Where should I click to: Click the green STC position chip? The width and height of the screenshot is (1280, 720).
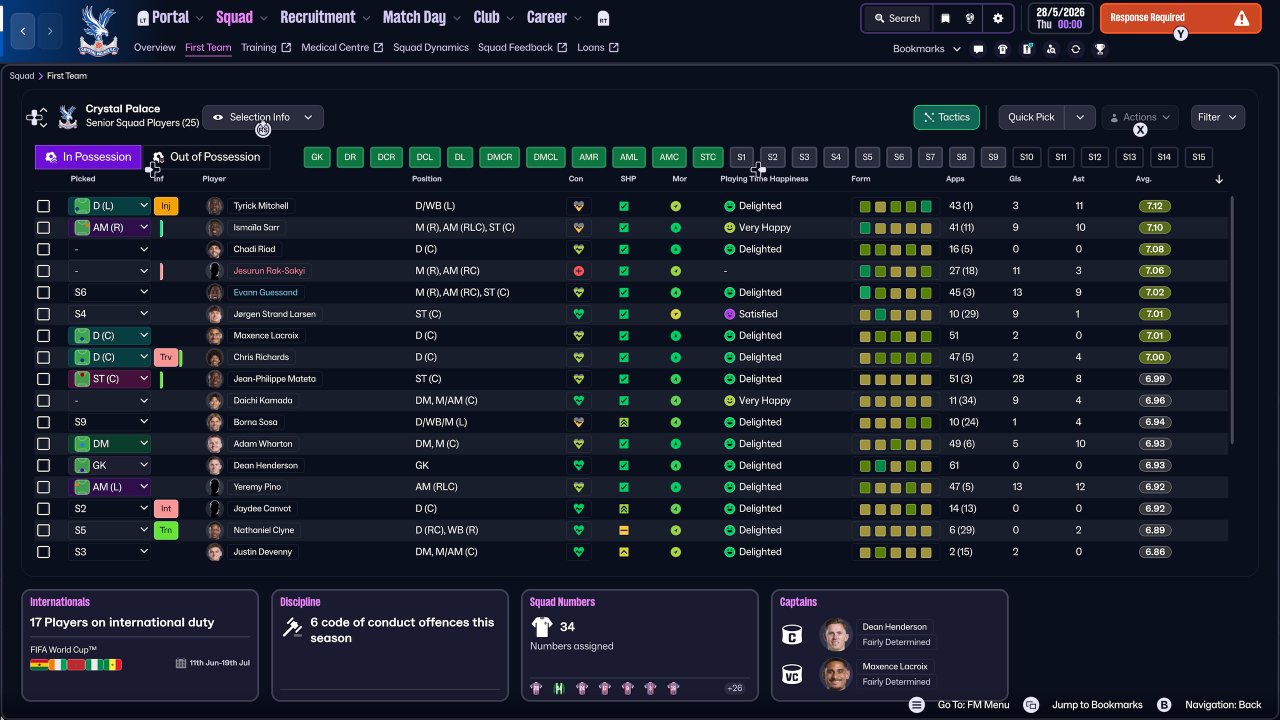[x=708, y=157]
